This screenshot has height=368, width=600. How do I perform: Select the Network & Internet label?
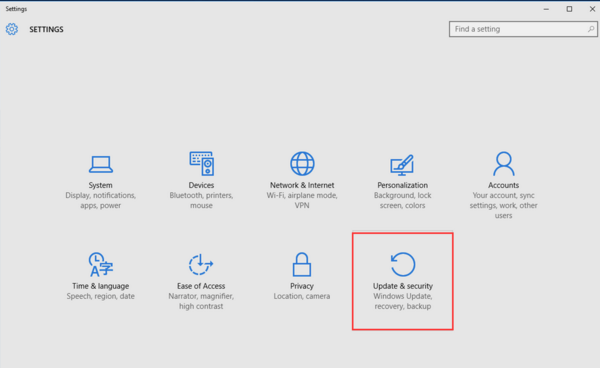(302, 185)
